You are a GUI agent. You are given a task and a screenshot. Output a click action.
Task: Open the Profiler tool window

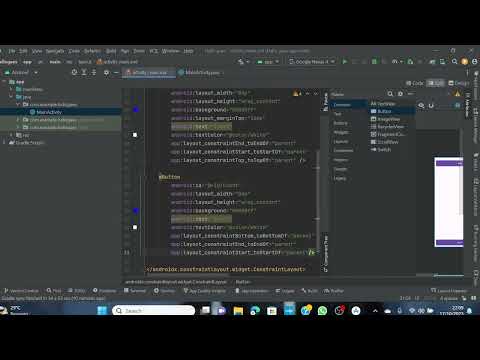(x=333, y=291)
